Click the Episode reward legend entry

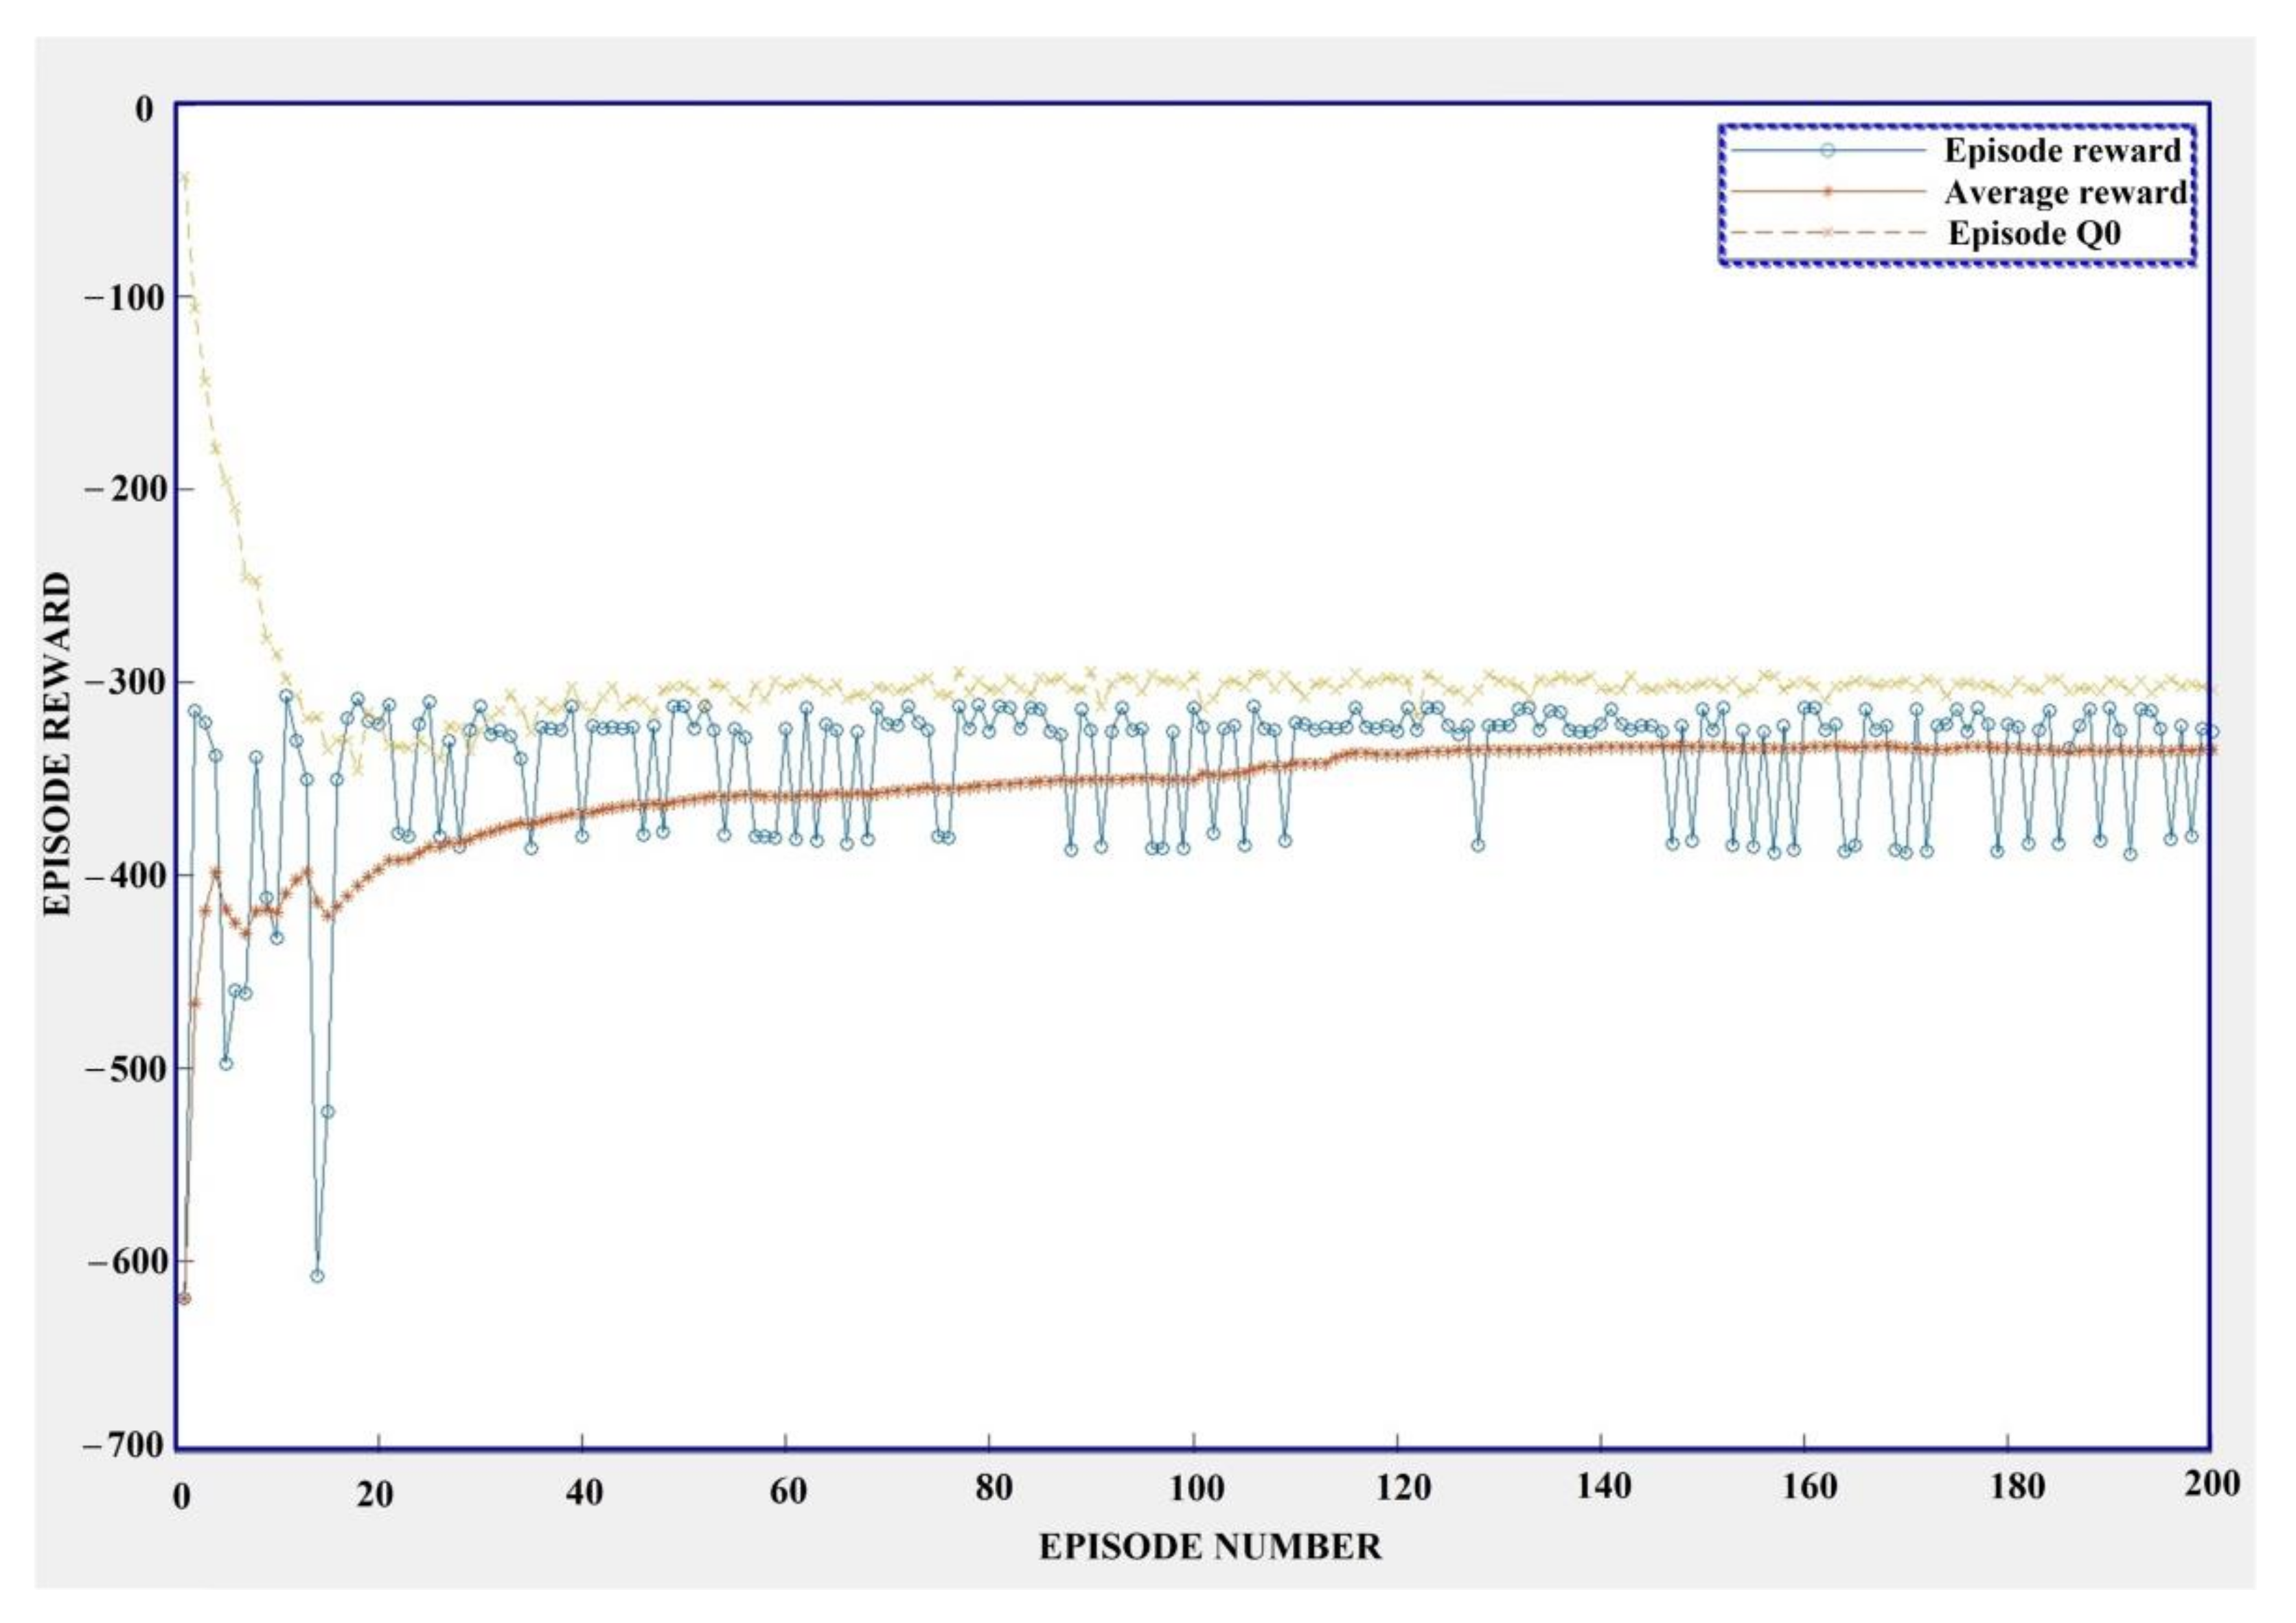click(x=2061, y=151)
